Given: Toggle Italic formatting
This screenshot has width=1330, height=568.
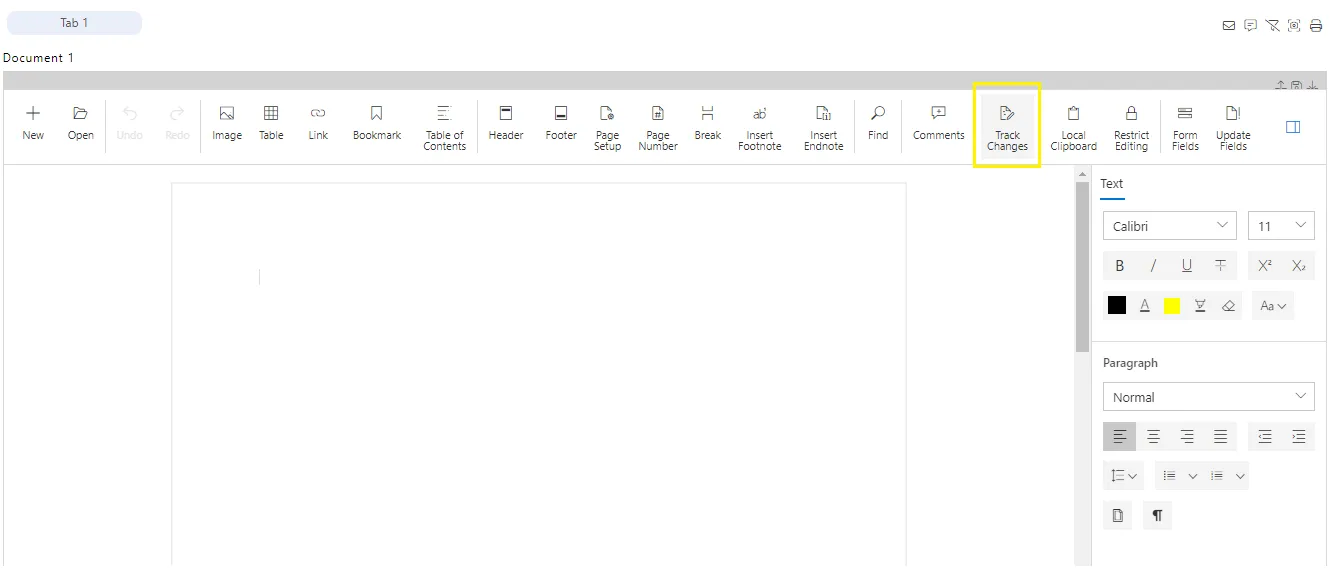Looking at the screenshot, I should pos(1153,265).
